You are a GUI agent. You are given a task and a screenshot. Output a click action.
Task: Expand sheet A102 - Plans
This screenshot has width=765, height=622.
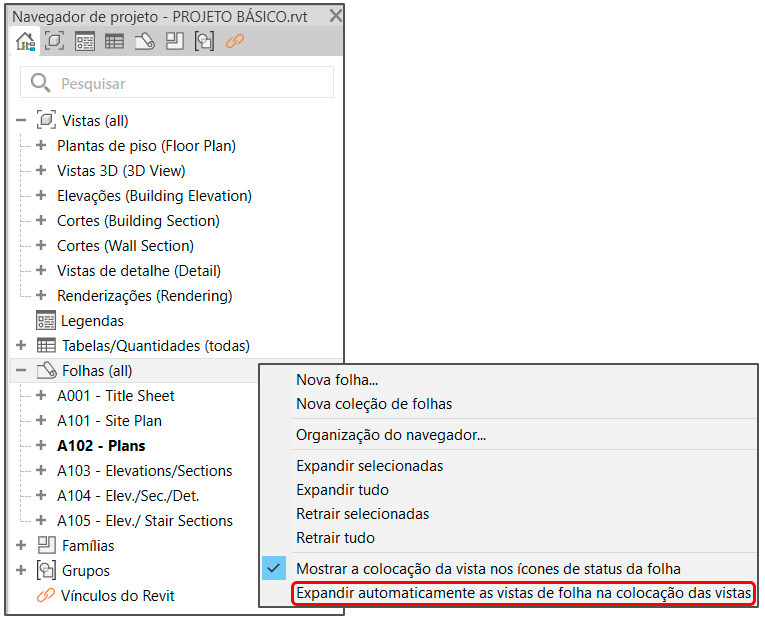click(x=41, y=445)
